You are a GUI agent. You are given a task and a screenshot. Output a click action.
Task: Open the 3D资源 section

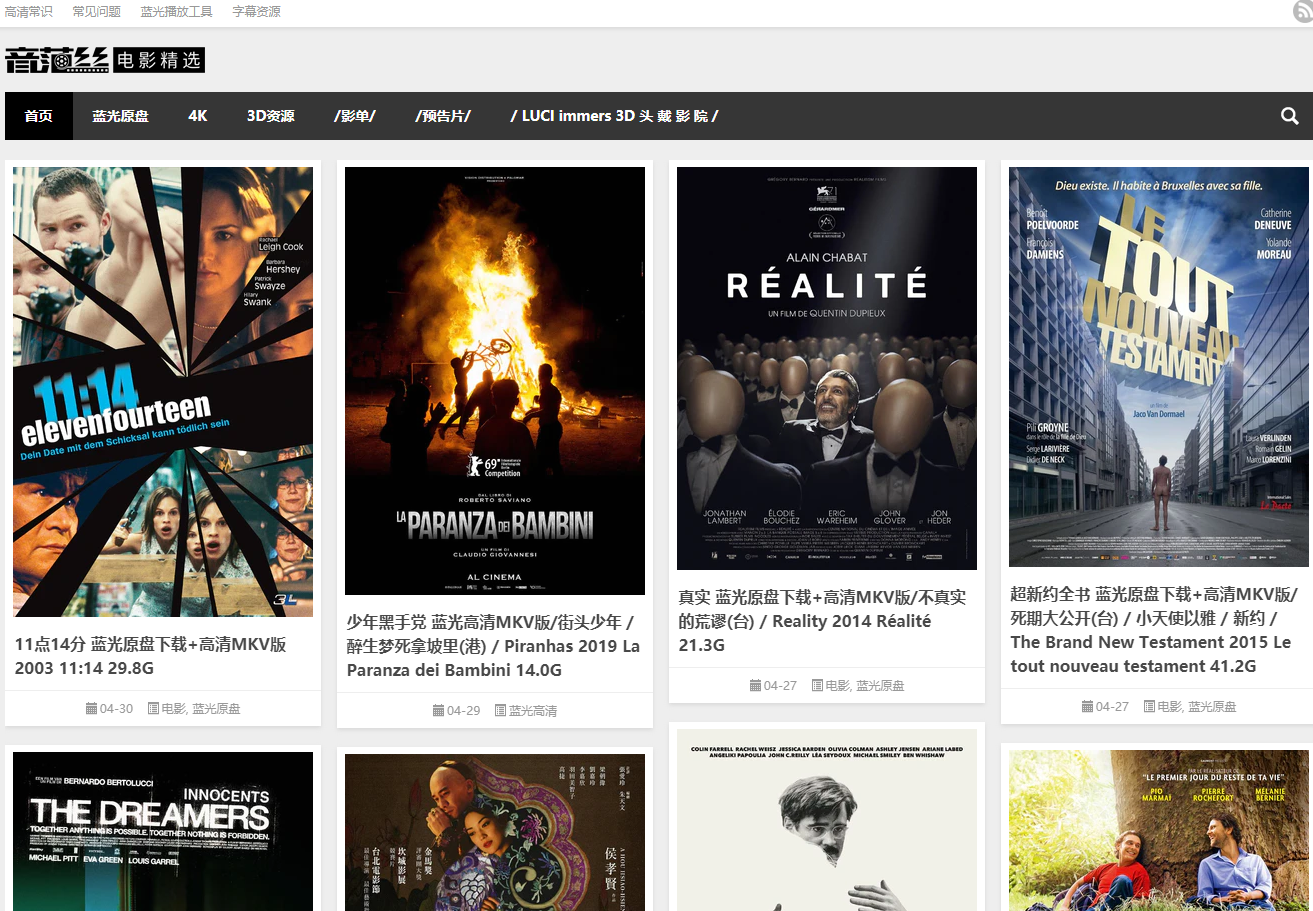click(x=271, y=116)
